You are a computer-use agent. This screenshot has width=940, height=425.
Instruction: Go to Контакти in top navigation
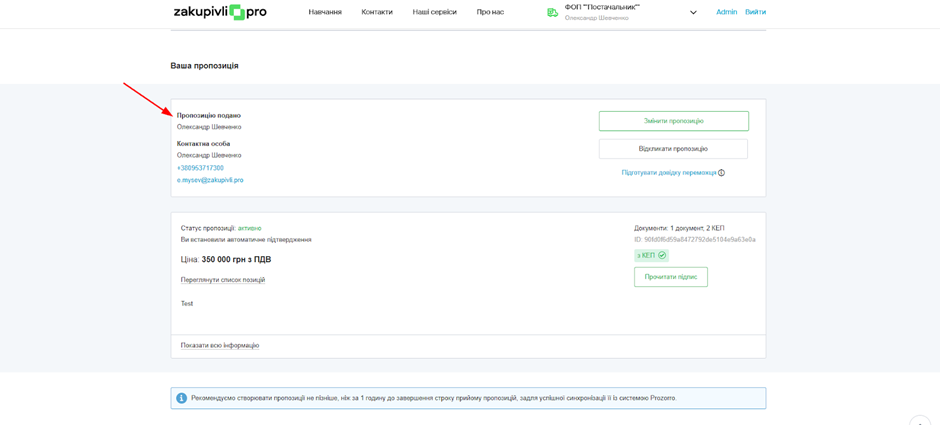(377, 12)
